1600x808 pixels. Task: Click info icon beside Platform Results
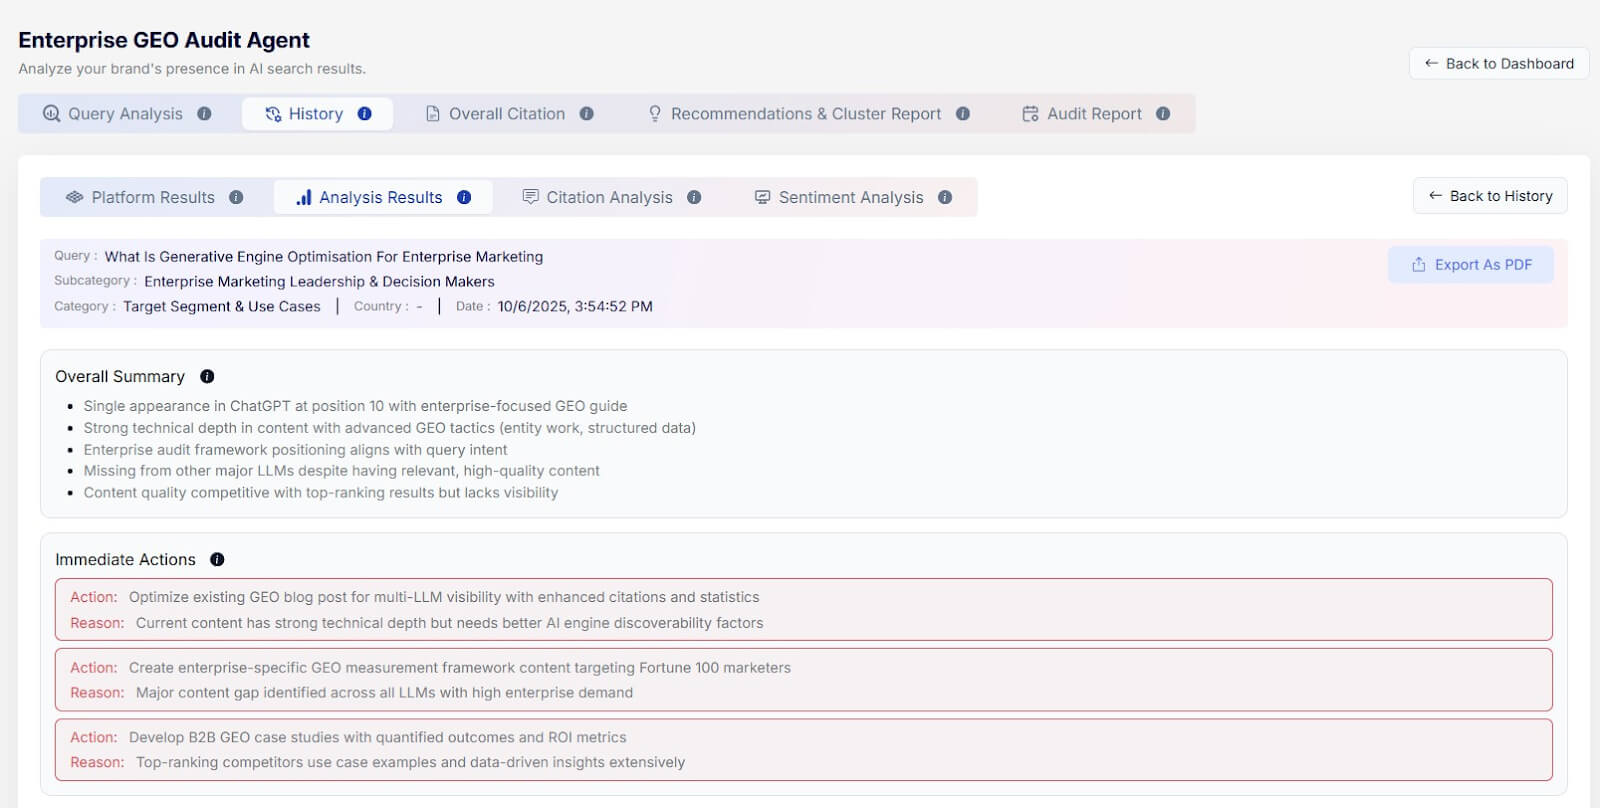pyautogui.click(x=236, y=198)
